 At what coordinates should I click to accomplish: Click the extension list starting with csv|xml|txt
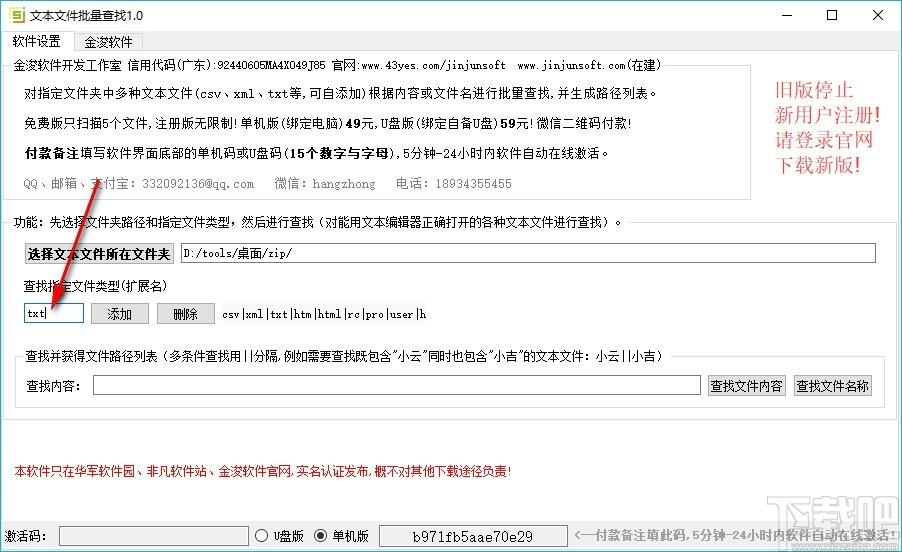(324, 314)
